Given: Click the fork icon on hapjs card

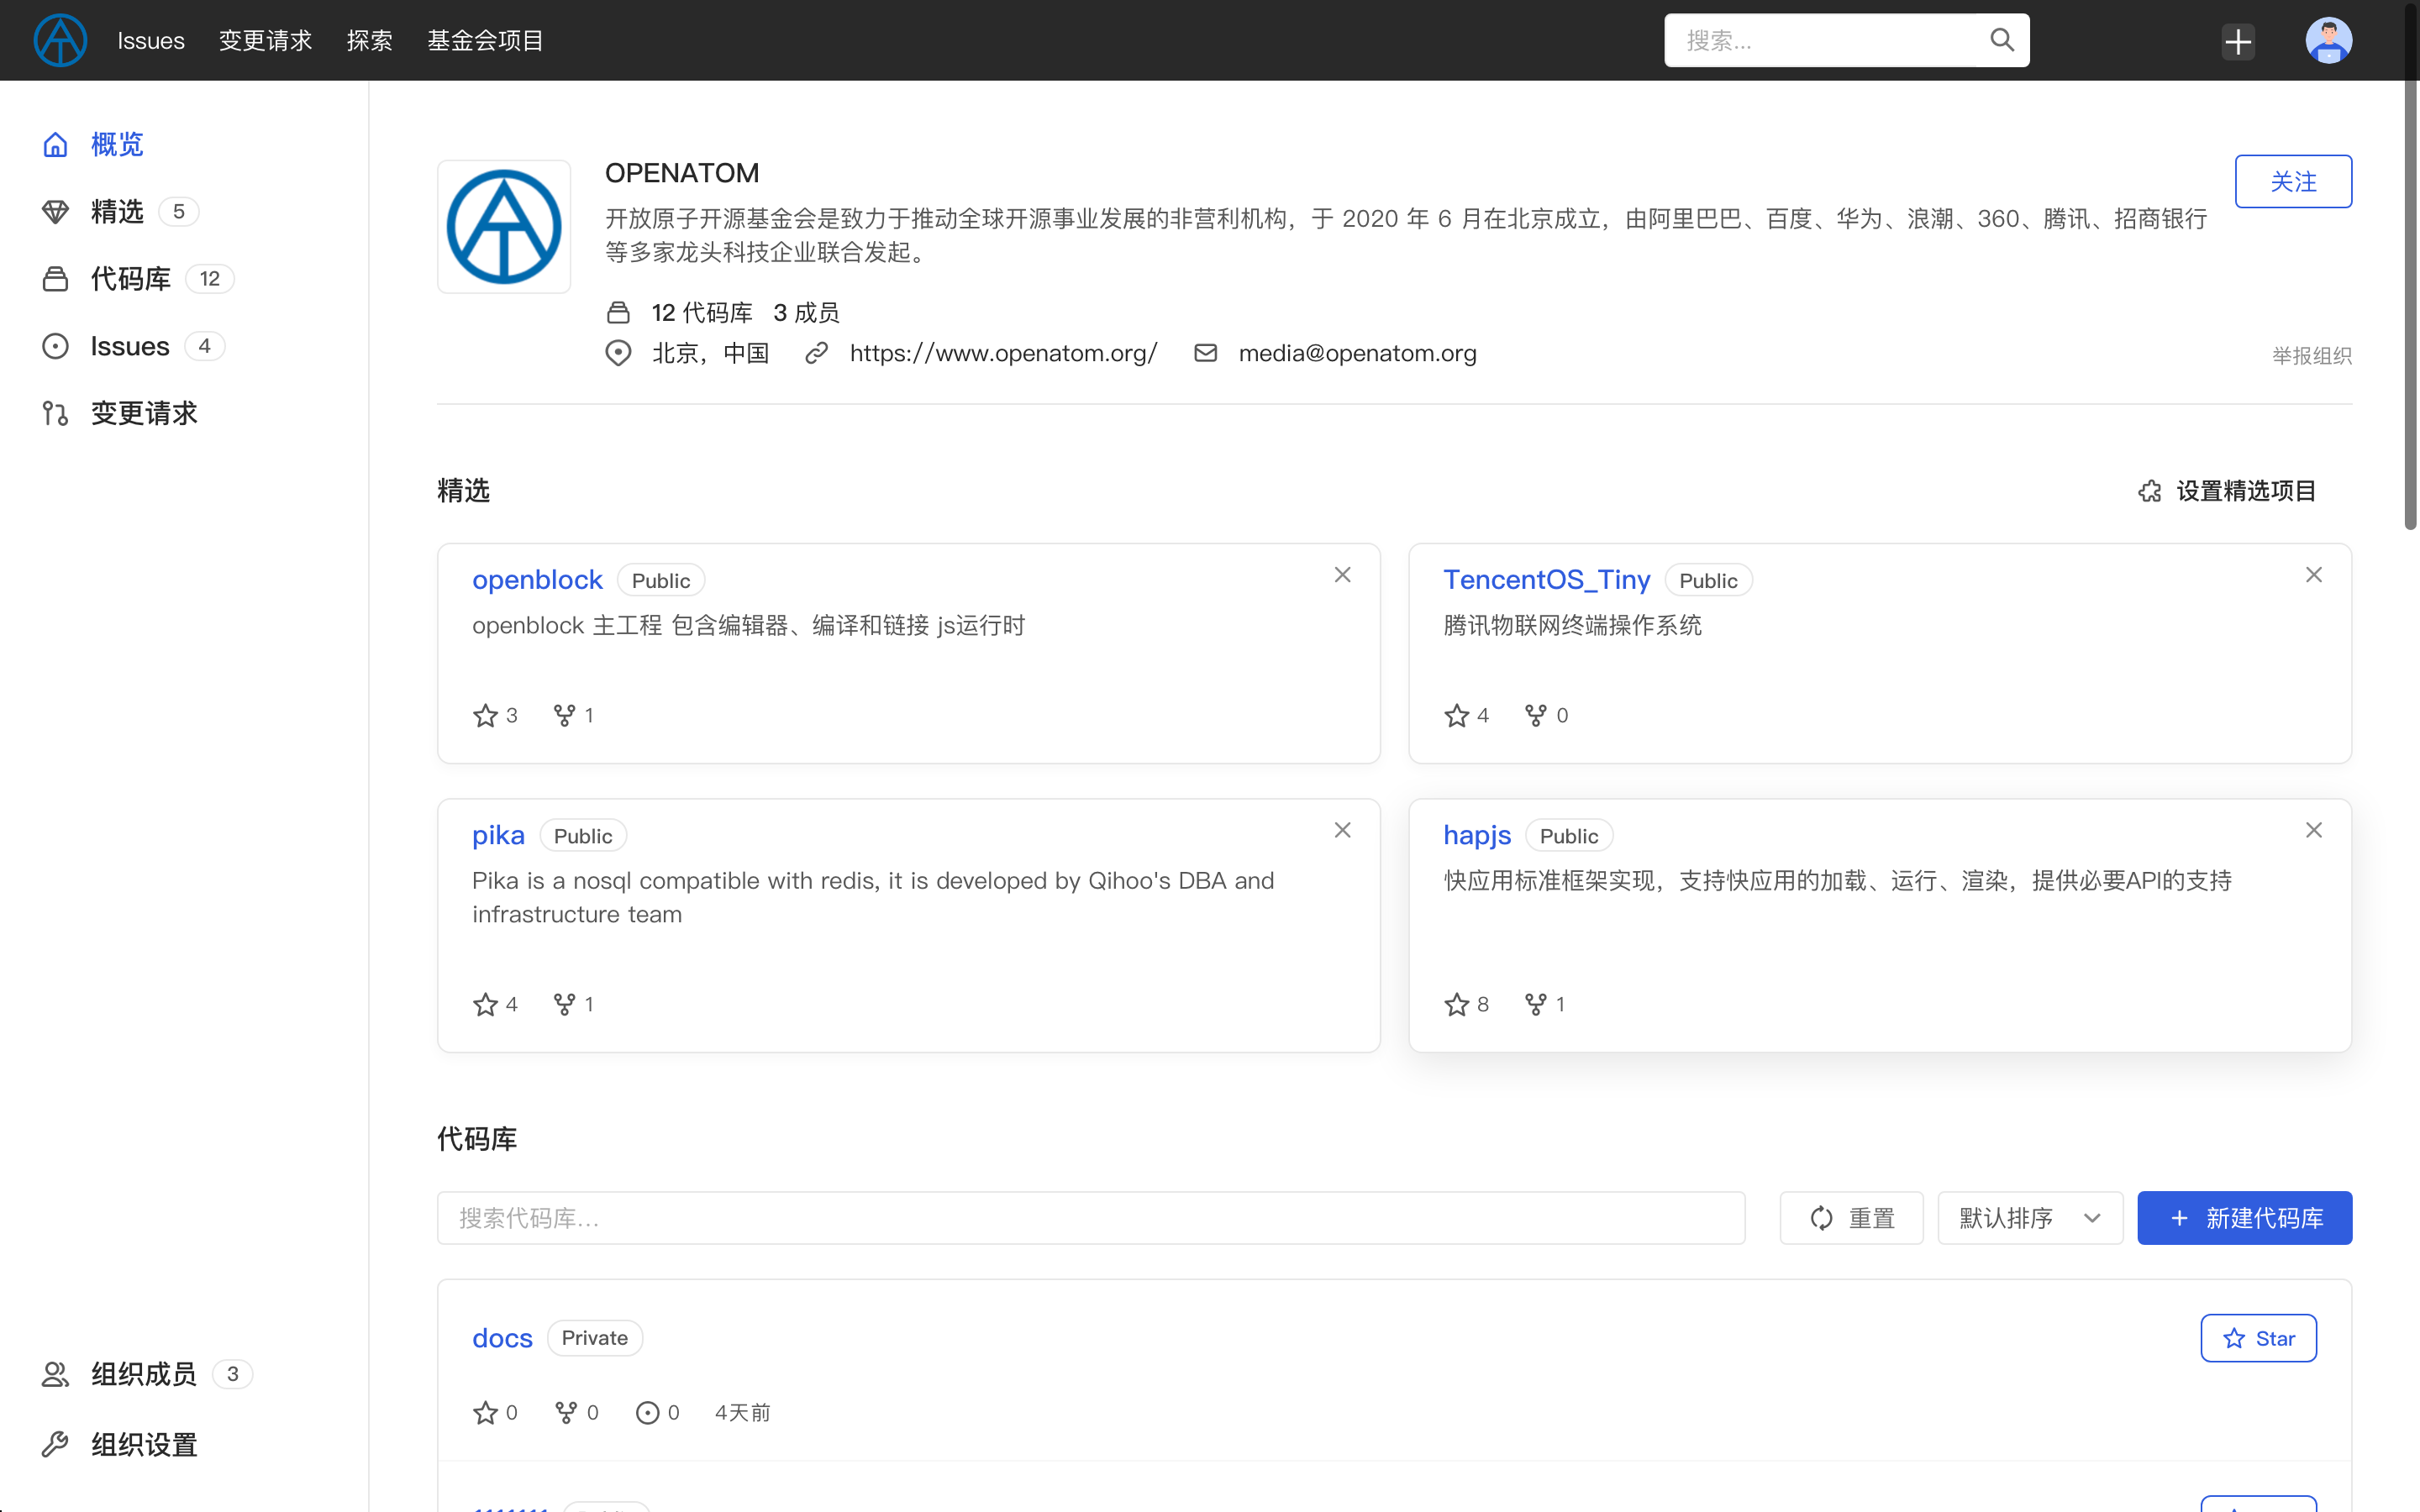Looking at the screenshot, I should click(x=1535, y=1004).
